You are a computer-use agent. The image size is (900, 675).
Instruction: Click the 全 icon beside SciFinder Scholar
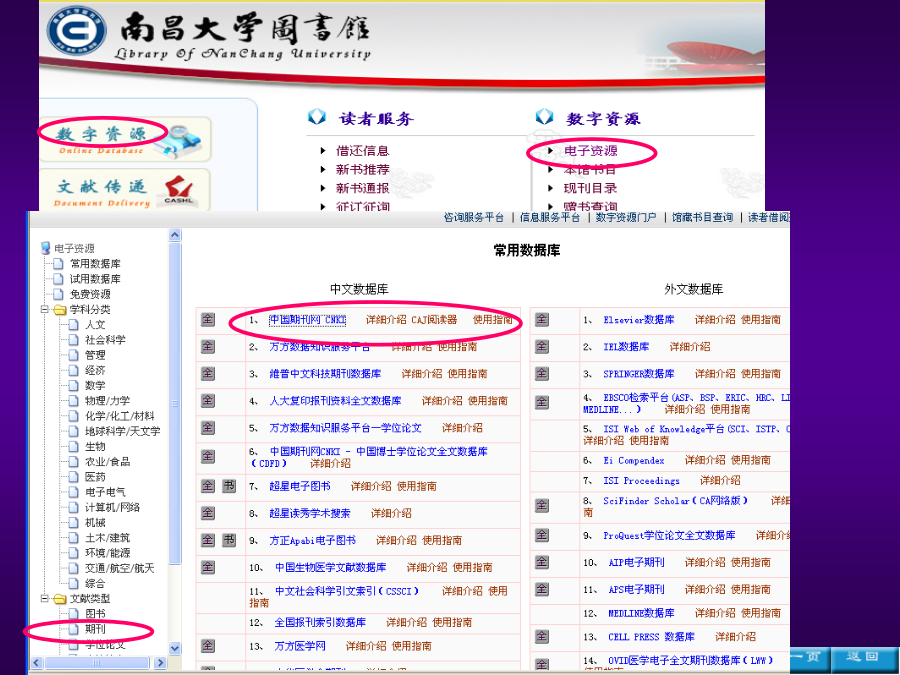click(542, 505)
